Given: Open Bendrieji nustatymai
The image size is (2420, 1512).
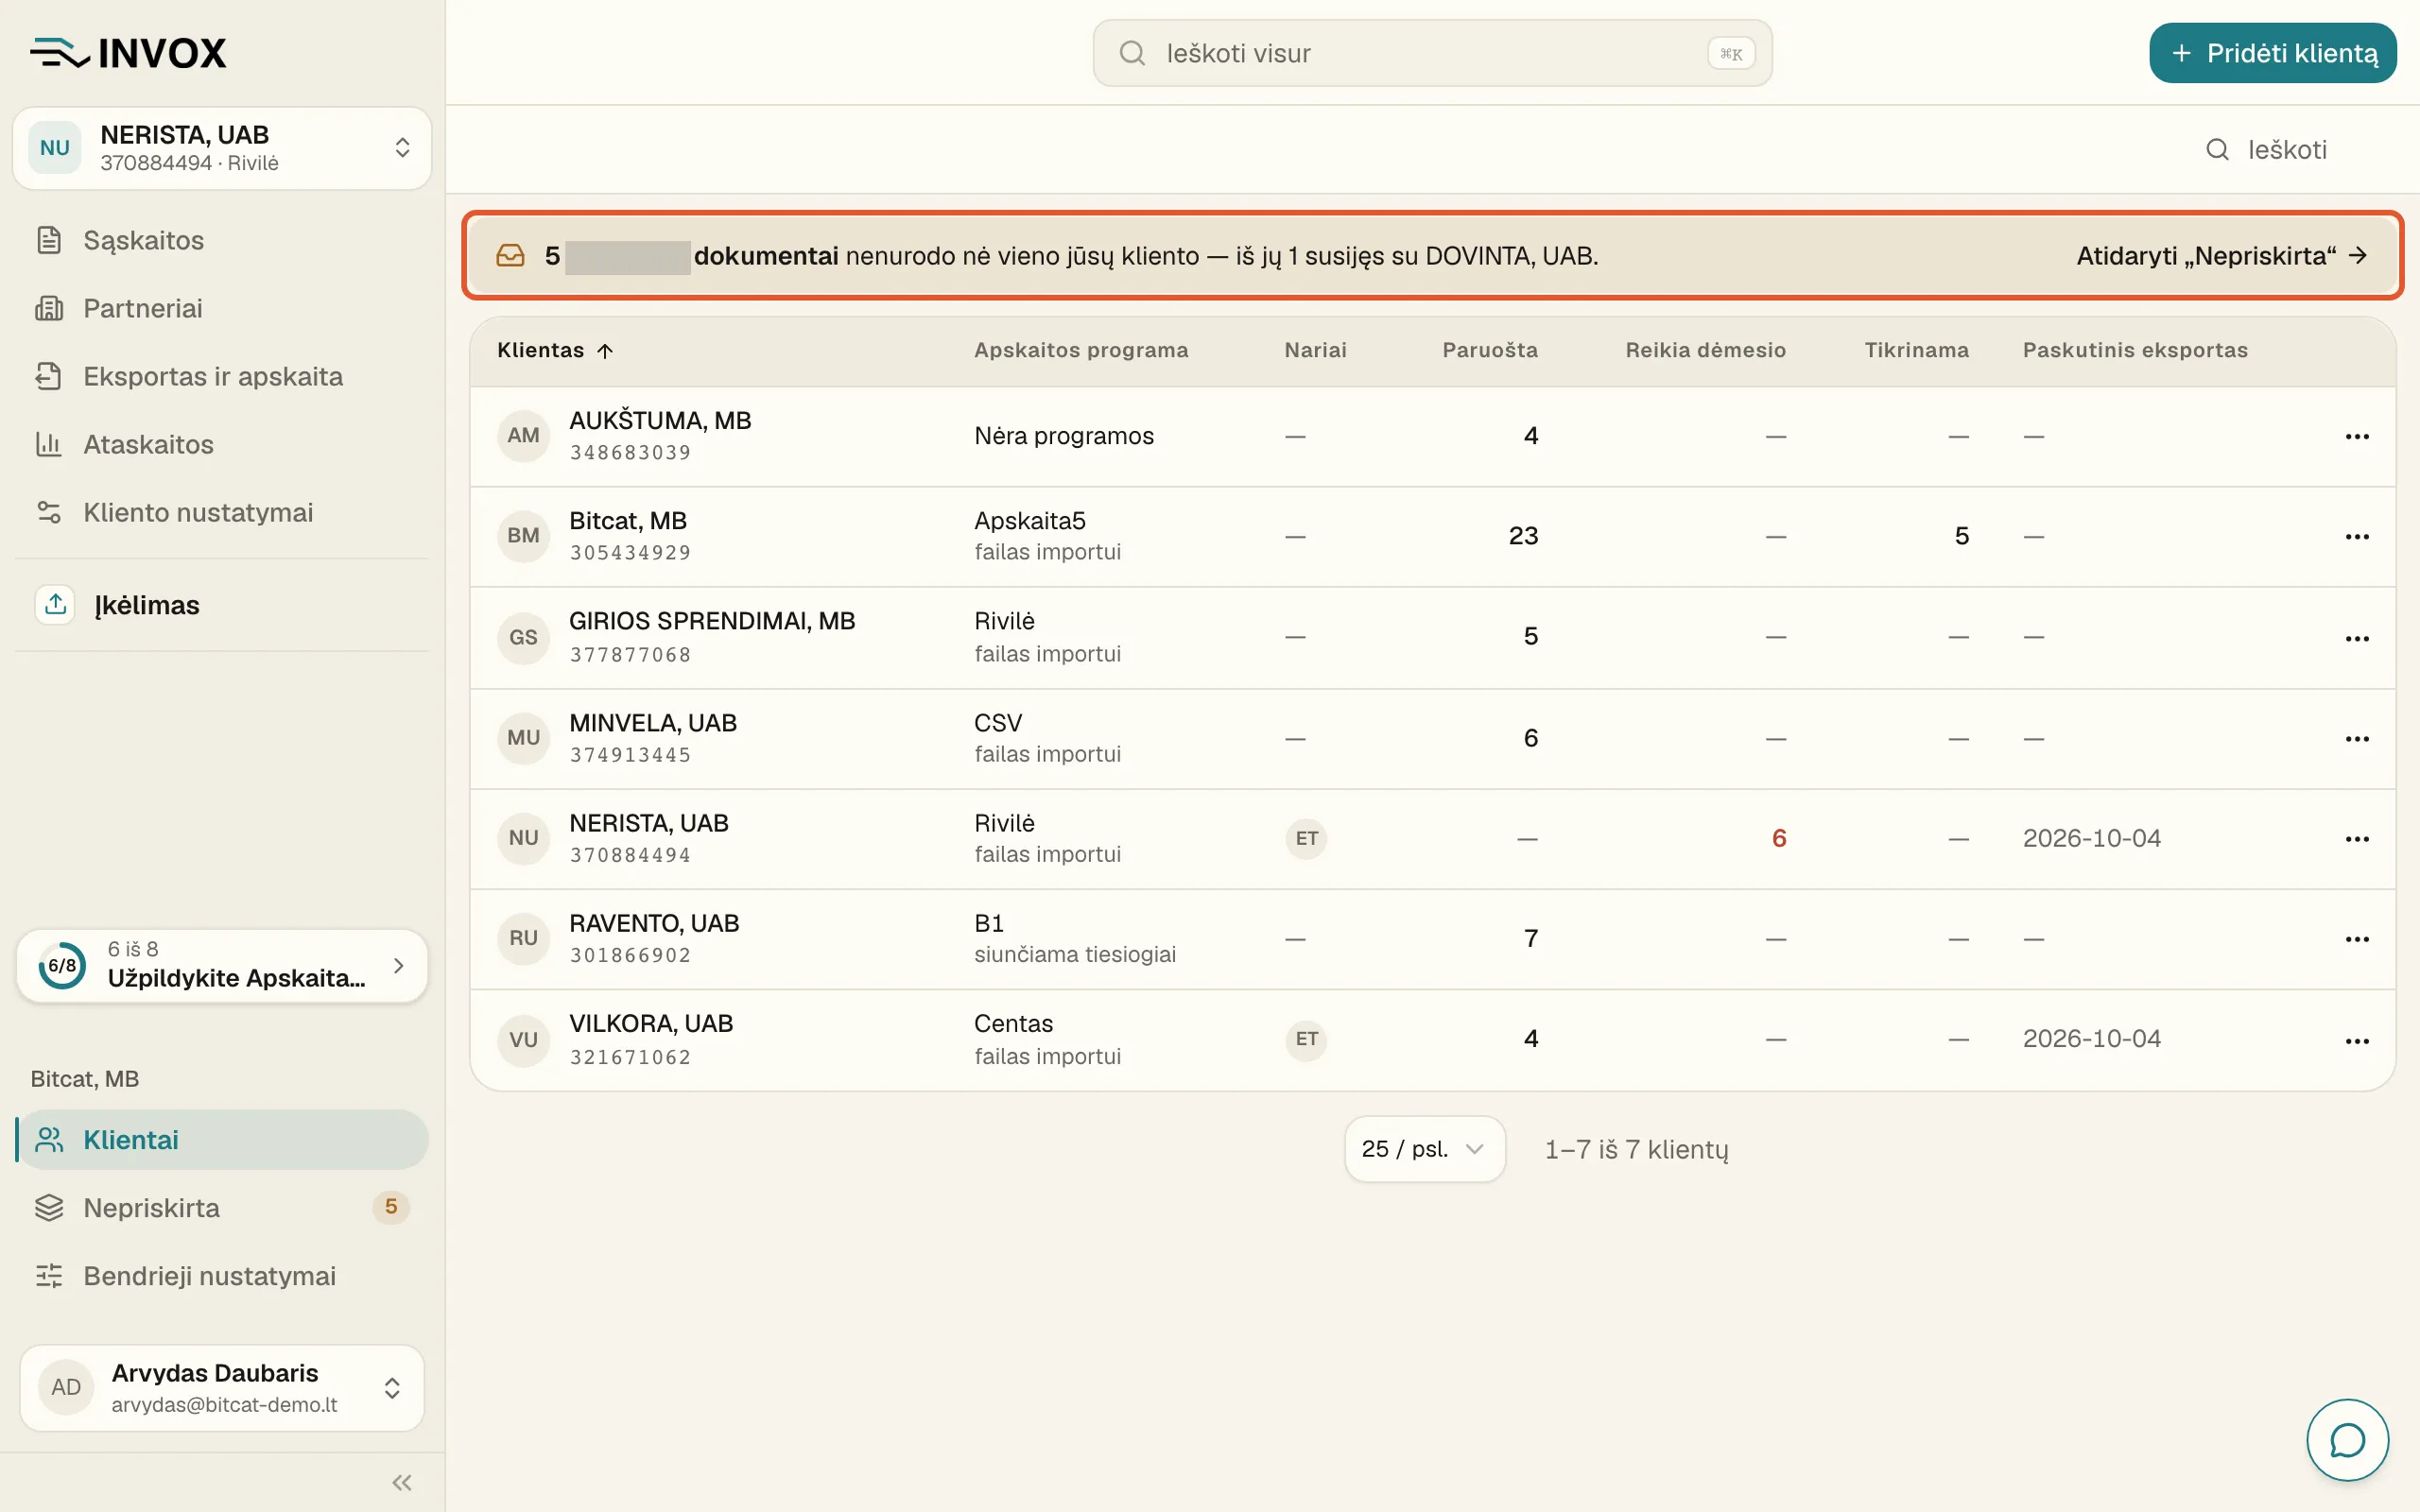Looking at the screenshot, I should click(222, 1275).
